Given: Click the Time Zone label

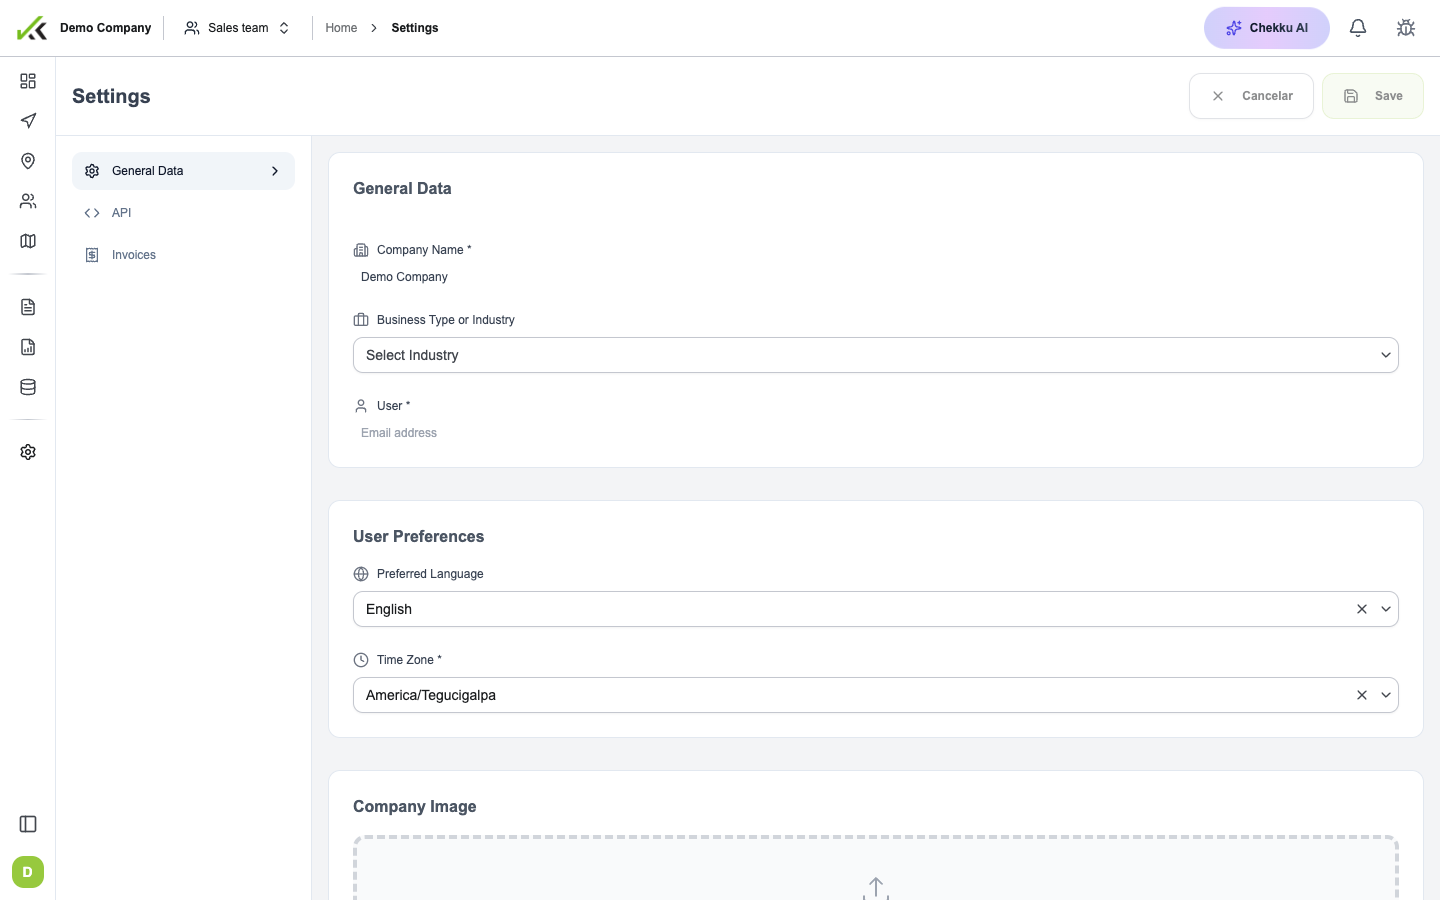Looking at the screenshot, I should click(409, 660).
